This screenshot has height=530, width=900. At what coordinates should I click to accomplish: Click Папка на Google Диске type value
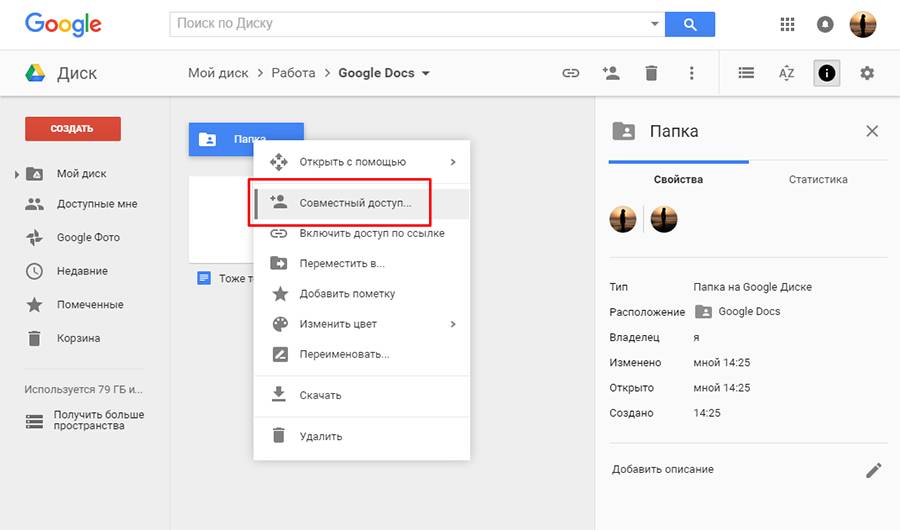(x=752, y=287)
